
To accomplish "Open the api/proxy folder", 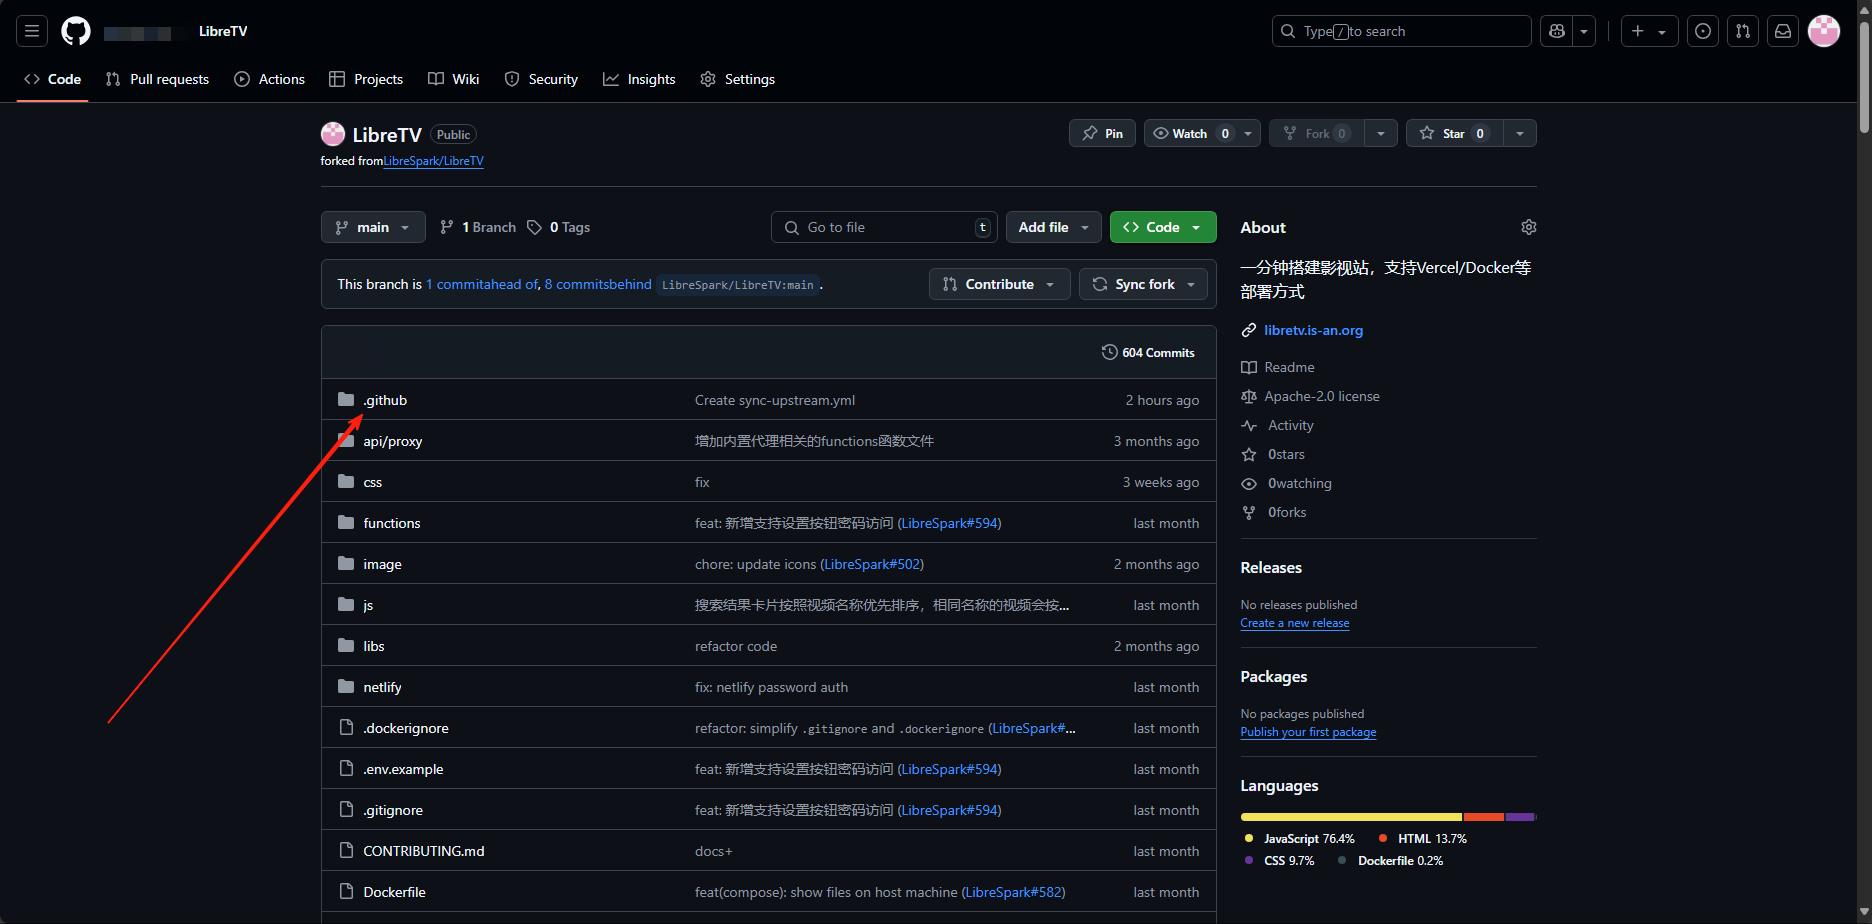I will pos(393,441).
